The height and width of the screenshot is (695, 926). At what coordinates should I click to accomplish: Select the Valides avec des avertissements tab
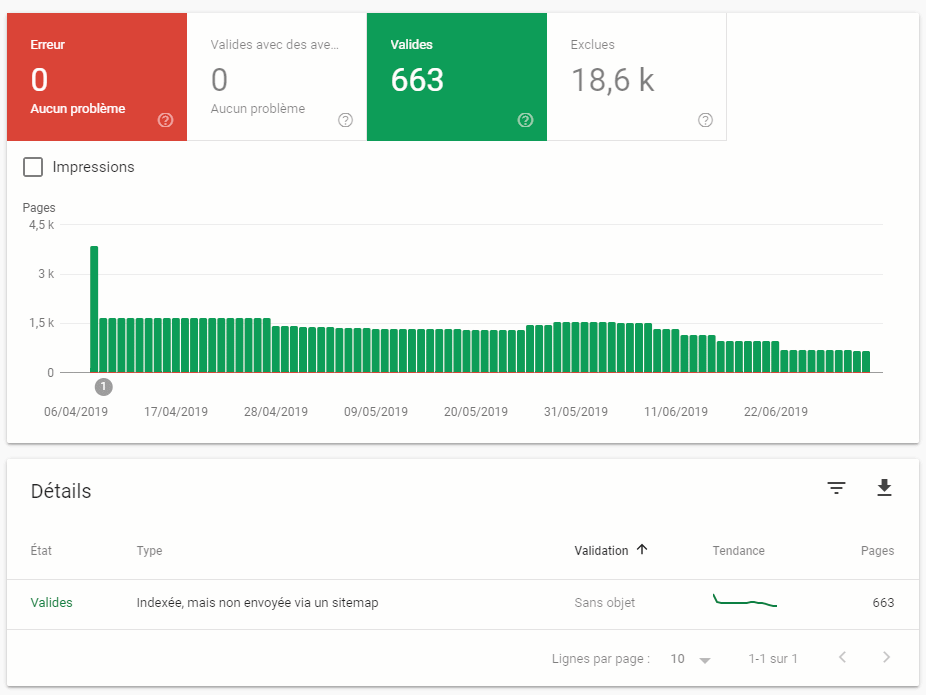tap(276, 77)
